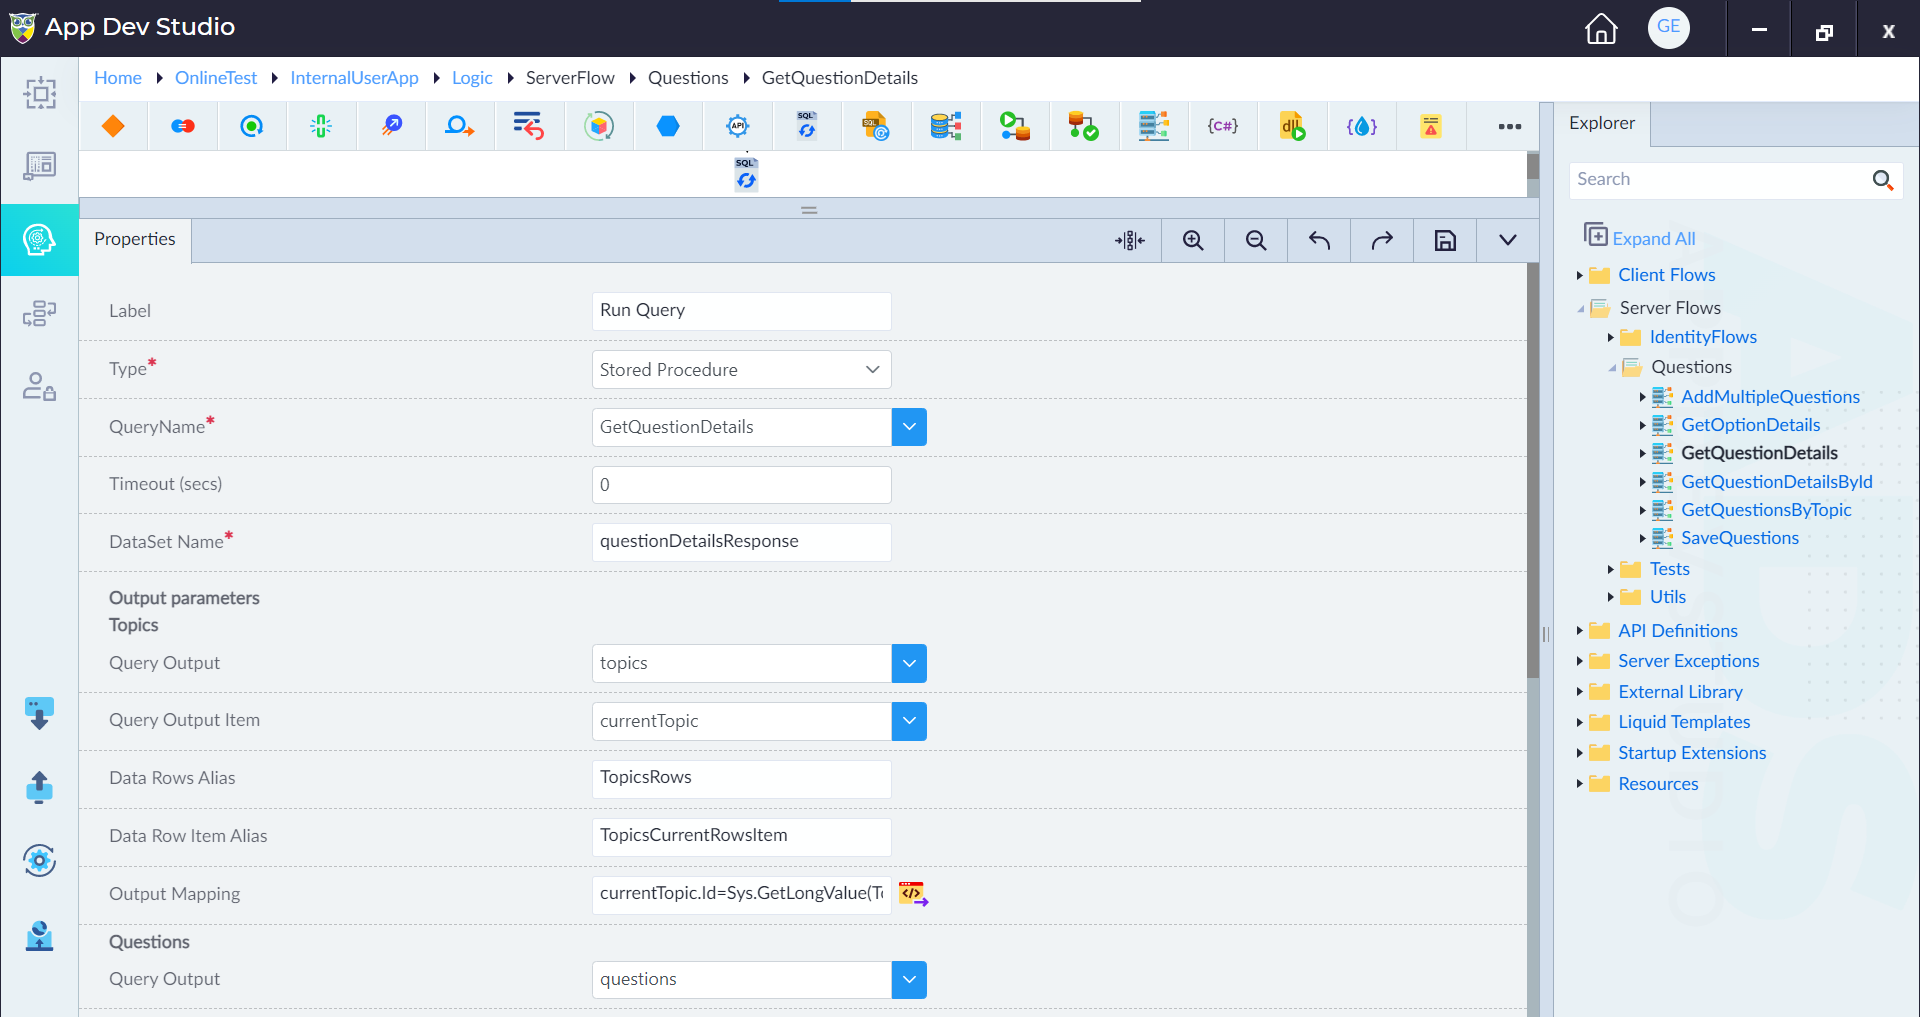Viewport: 1920px width, 1017px height.
Task: Open the Output Mapping code editor icon
Action: pos(913,894)
